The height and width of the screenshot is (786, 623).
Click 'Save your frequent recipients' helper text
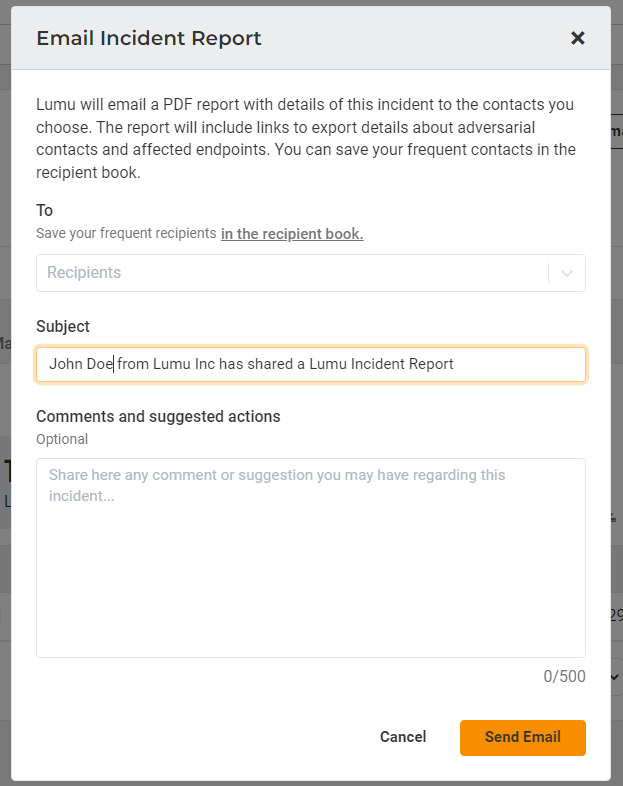pos(126,234)
